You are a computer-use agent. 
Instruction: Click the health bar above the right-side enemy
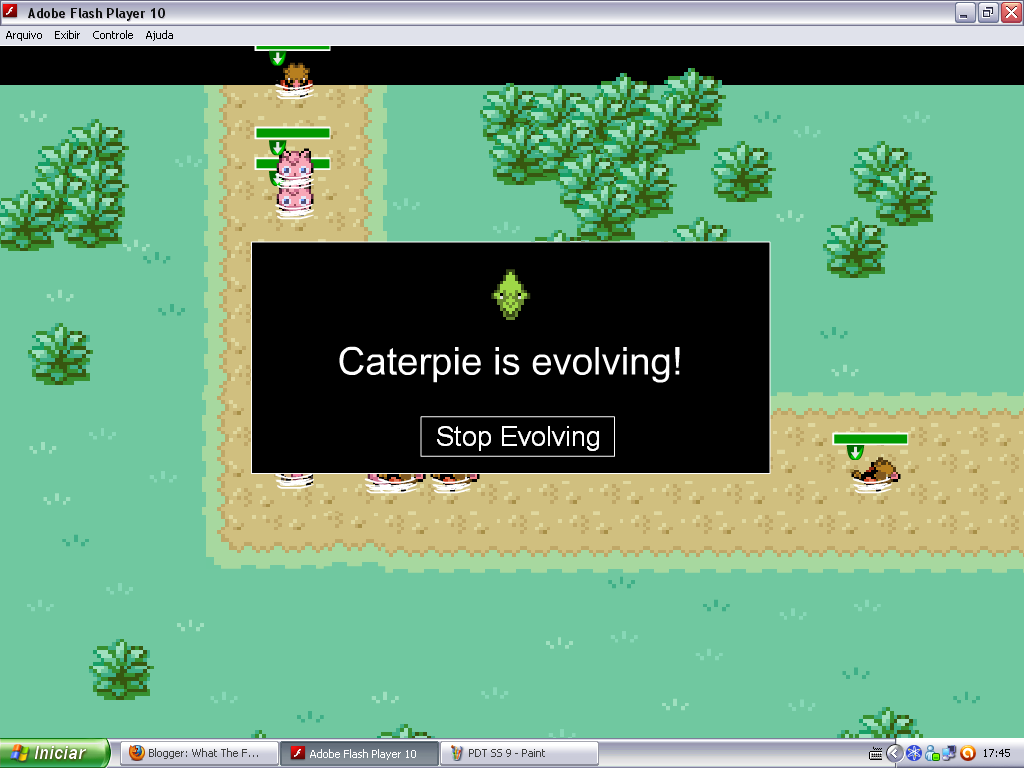tap(870, 439)
